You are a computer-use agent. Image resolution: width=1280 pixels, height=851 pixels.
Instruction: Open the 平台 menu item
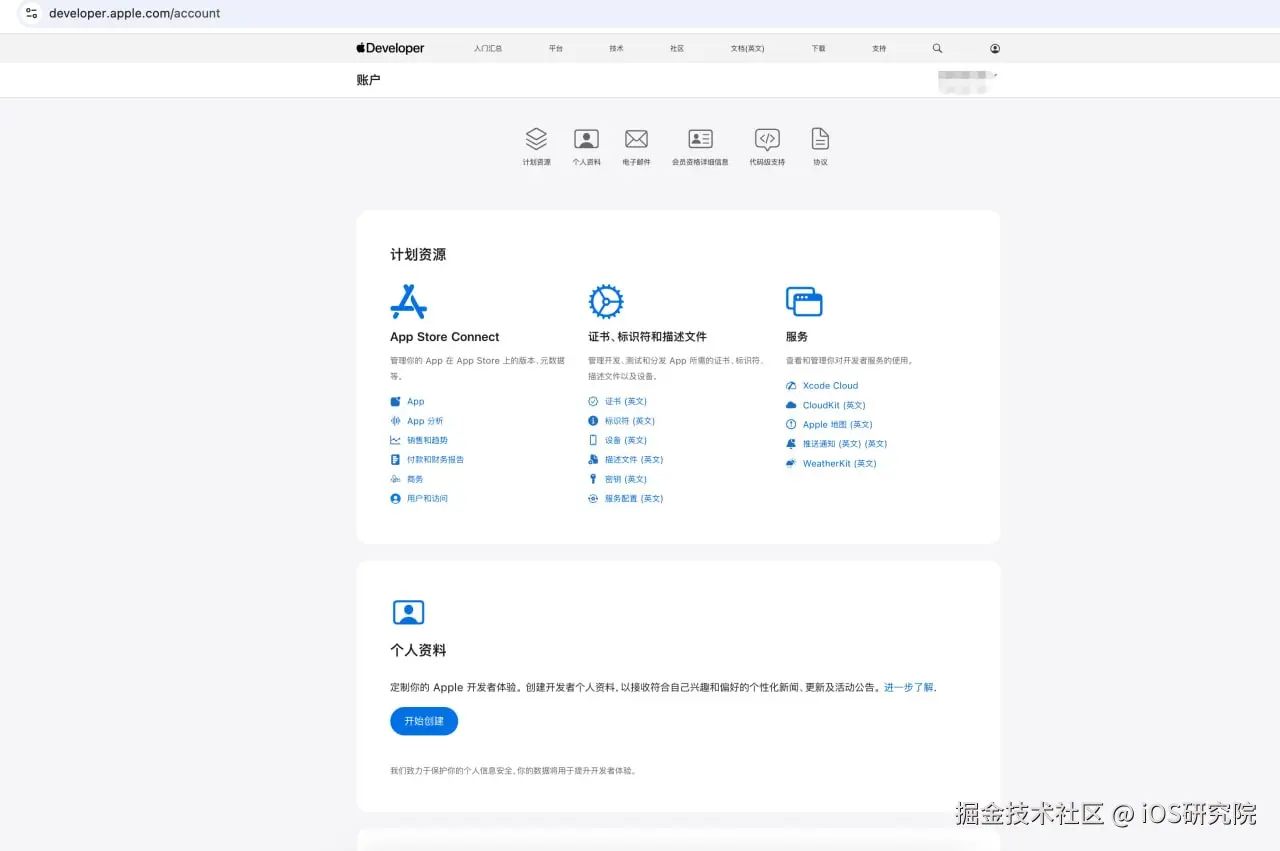pos(556,47)
